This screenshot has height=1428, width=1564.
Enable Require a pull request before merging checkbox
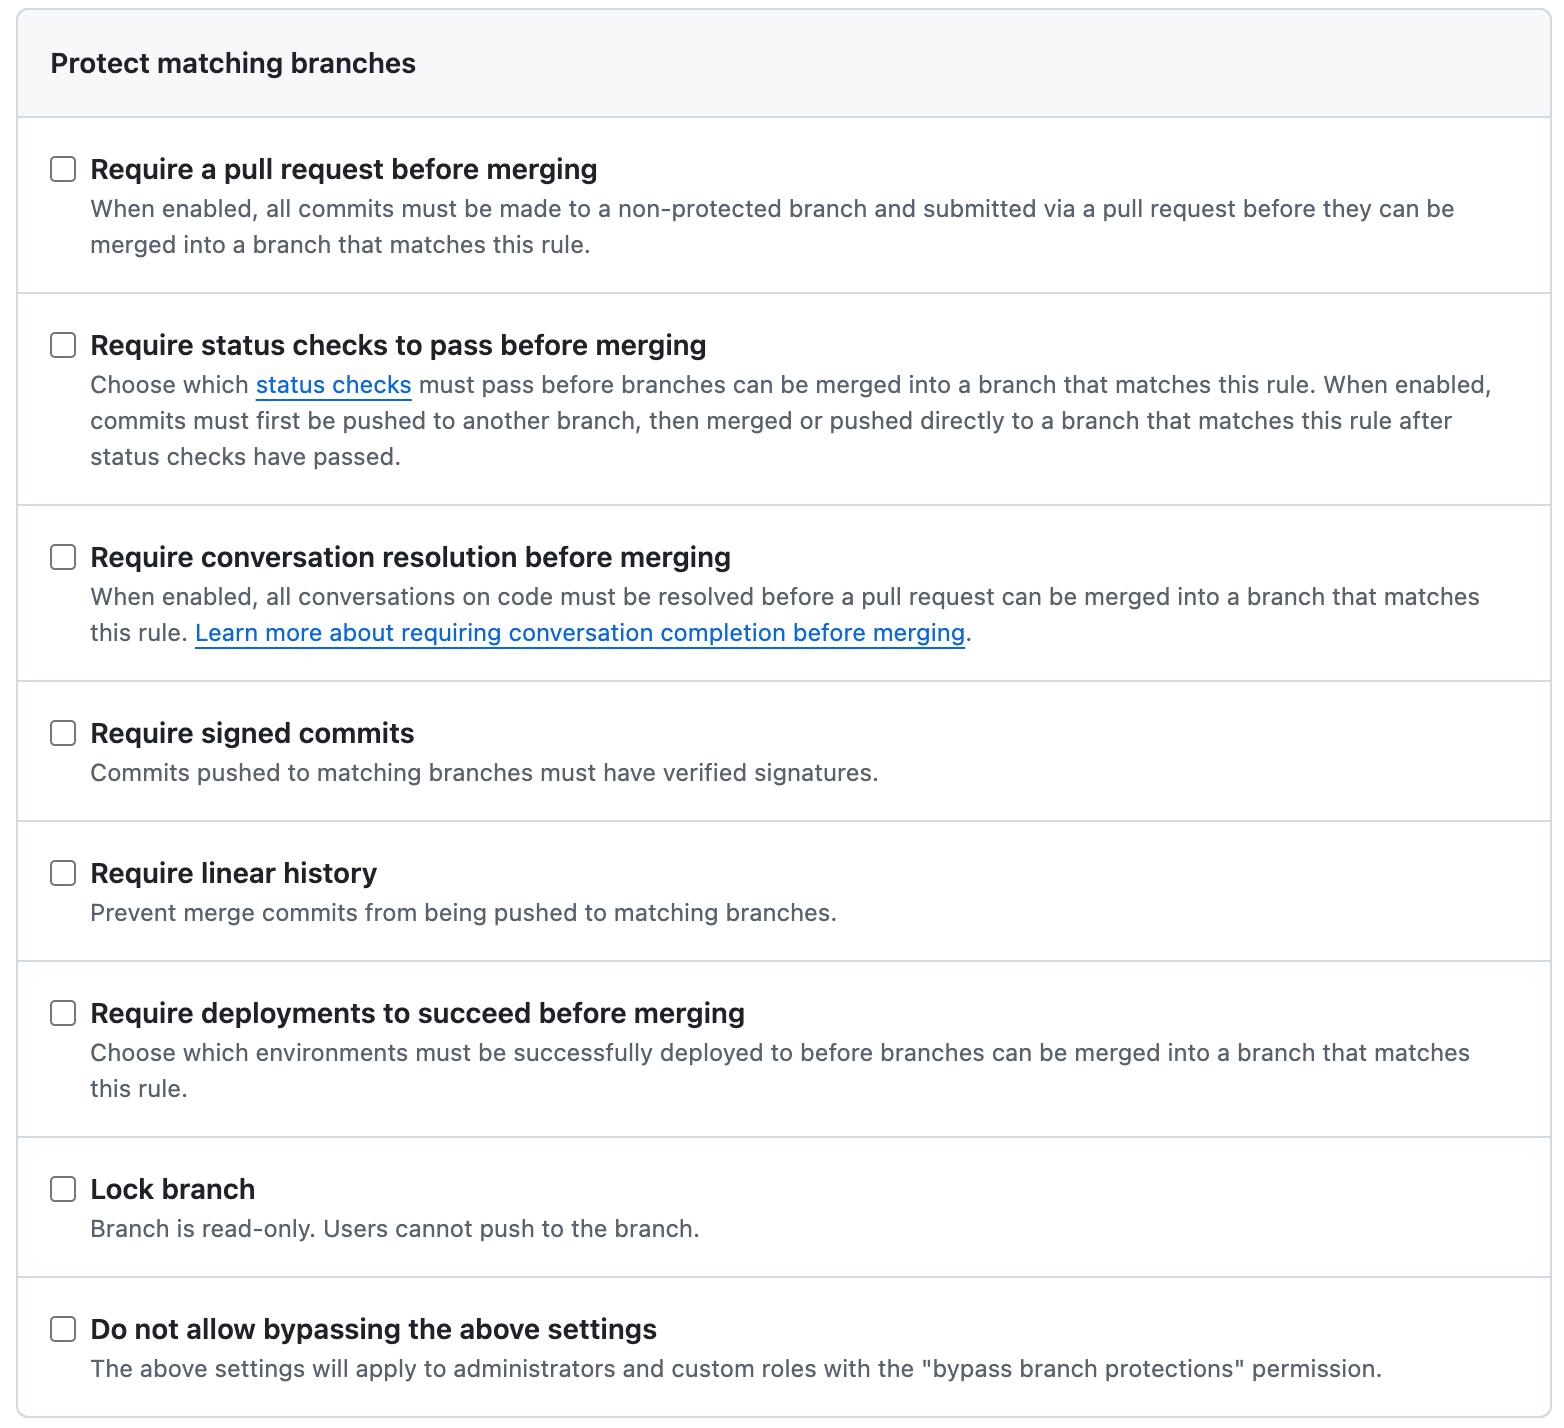coord(63,169)
